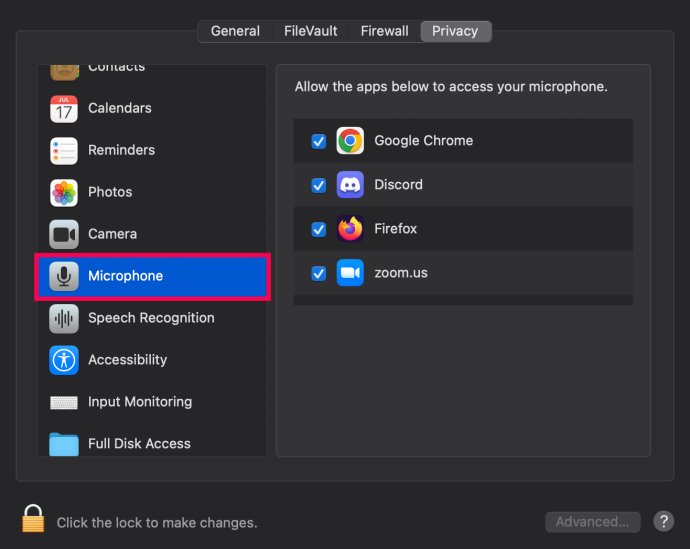The width and height of the screenshot is (690, 549).
Task: Click the Full Disk Access folder icon
Action: point(64,444)
